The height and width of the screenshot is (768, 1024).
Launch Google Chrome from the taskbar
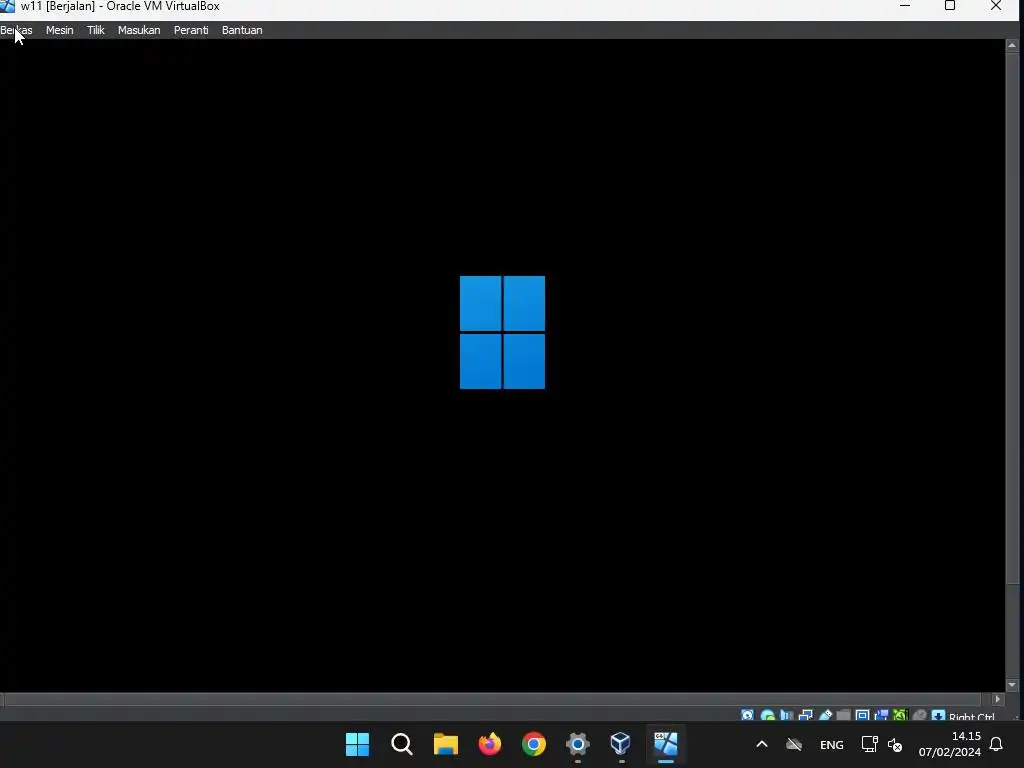[x=534, y=744]
